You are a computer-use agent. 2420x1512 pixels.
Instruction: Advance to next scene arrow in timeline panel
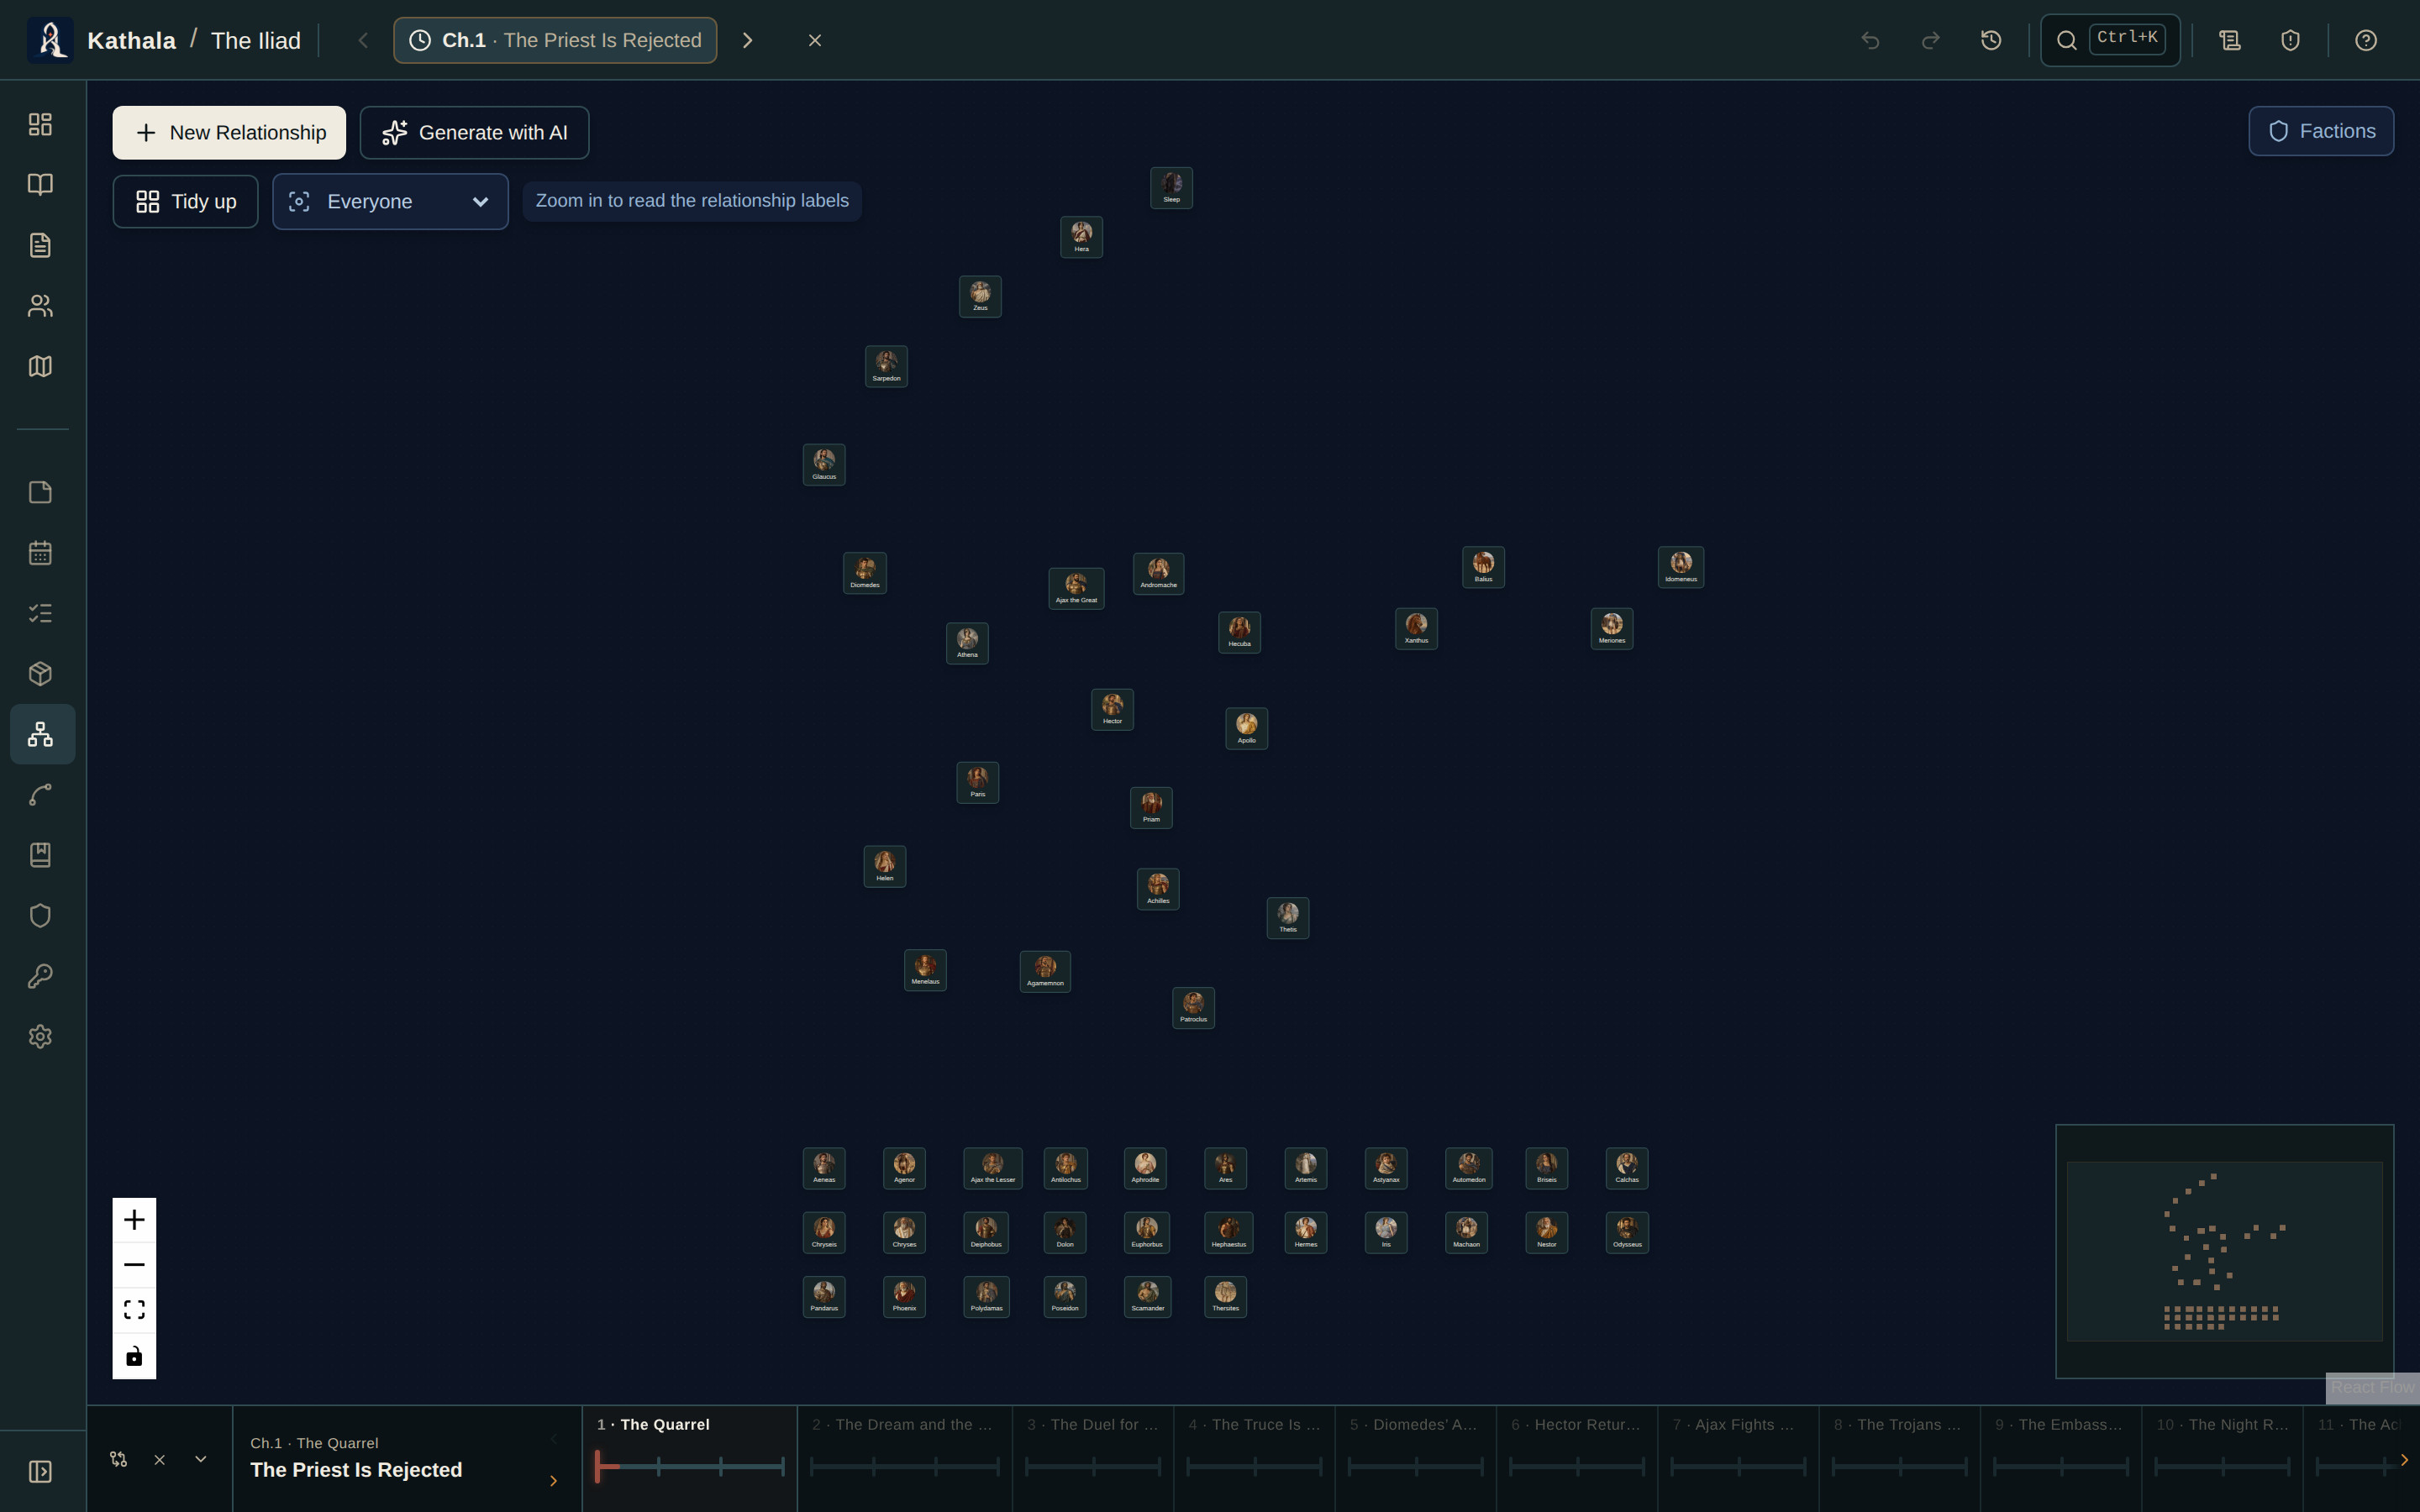pos(553,1481)
